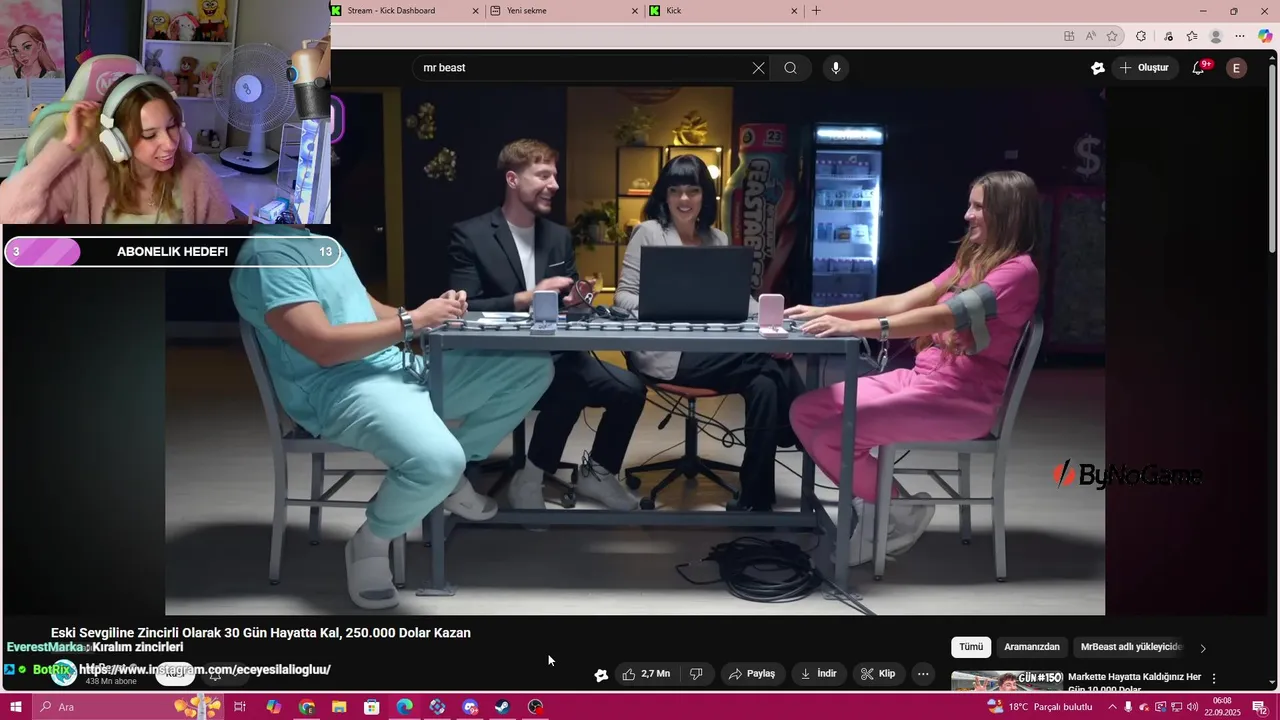Open Microsoft Edge from the taskbar
The height and width of the screenshot is (720, 1280).
[404, 707]
